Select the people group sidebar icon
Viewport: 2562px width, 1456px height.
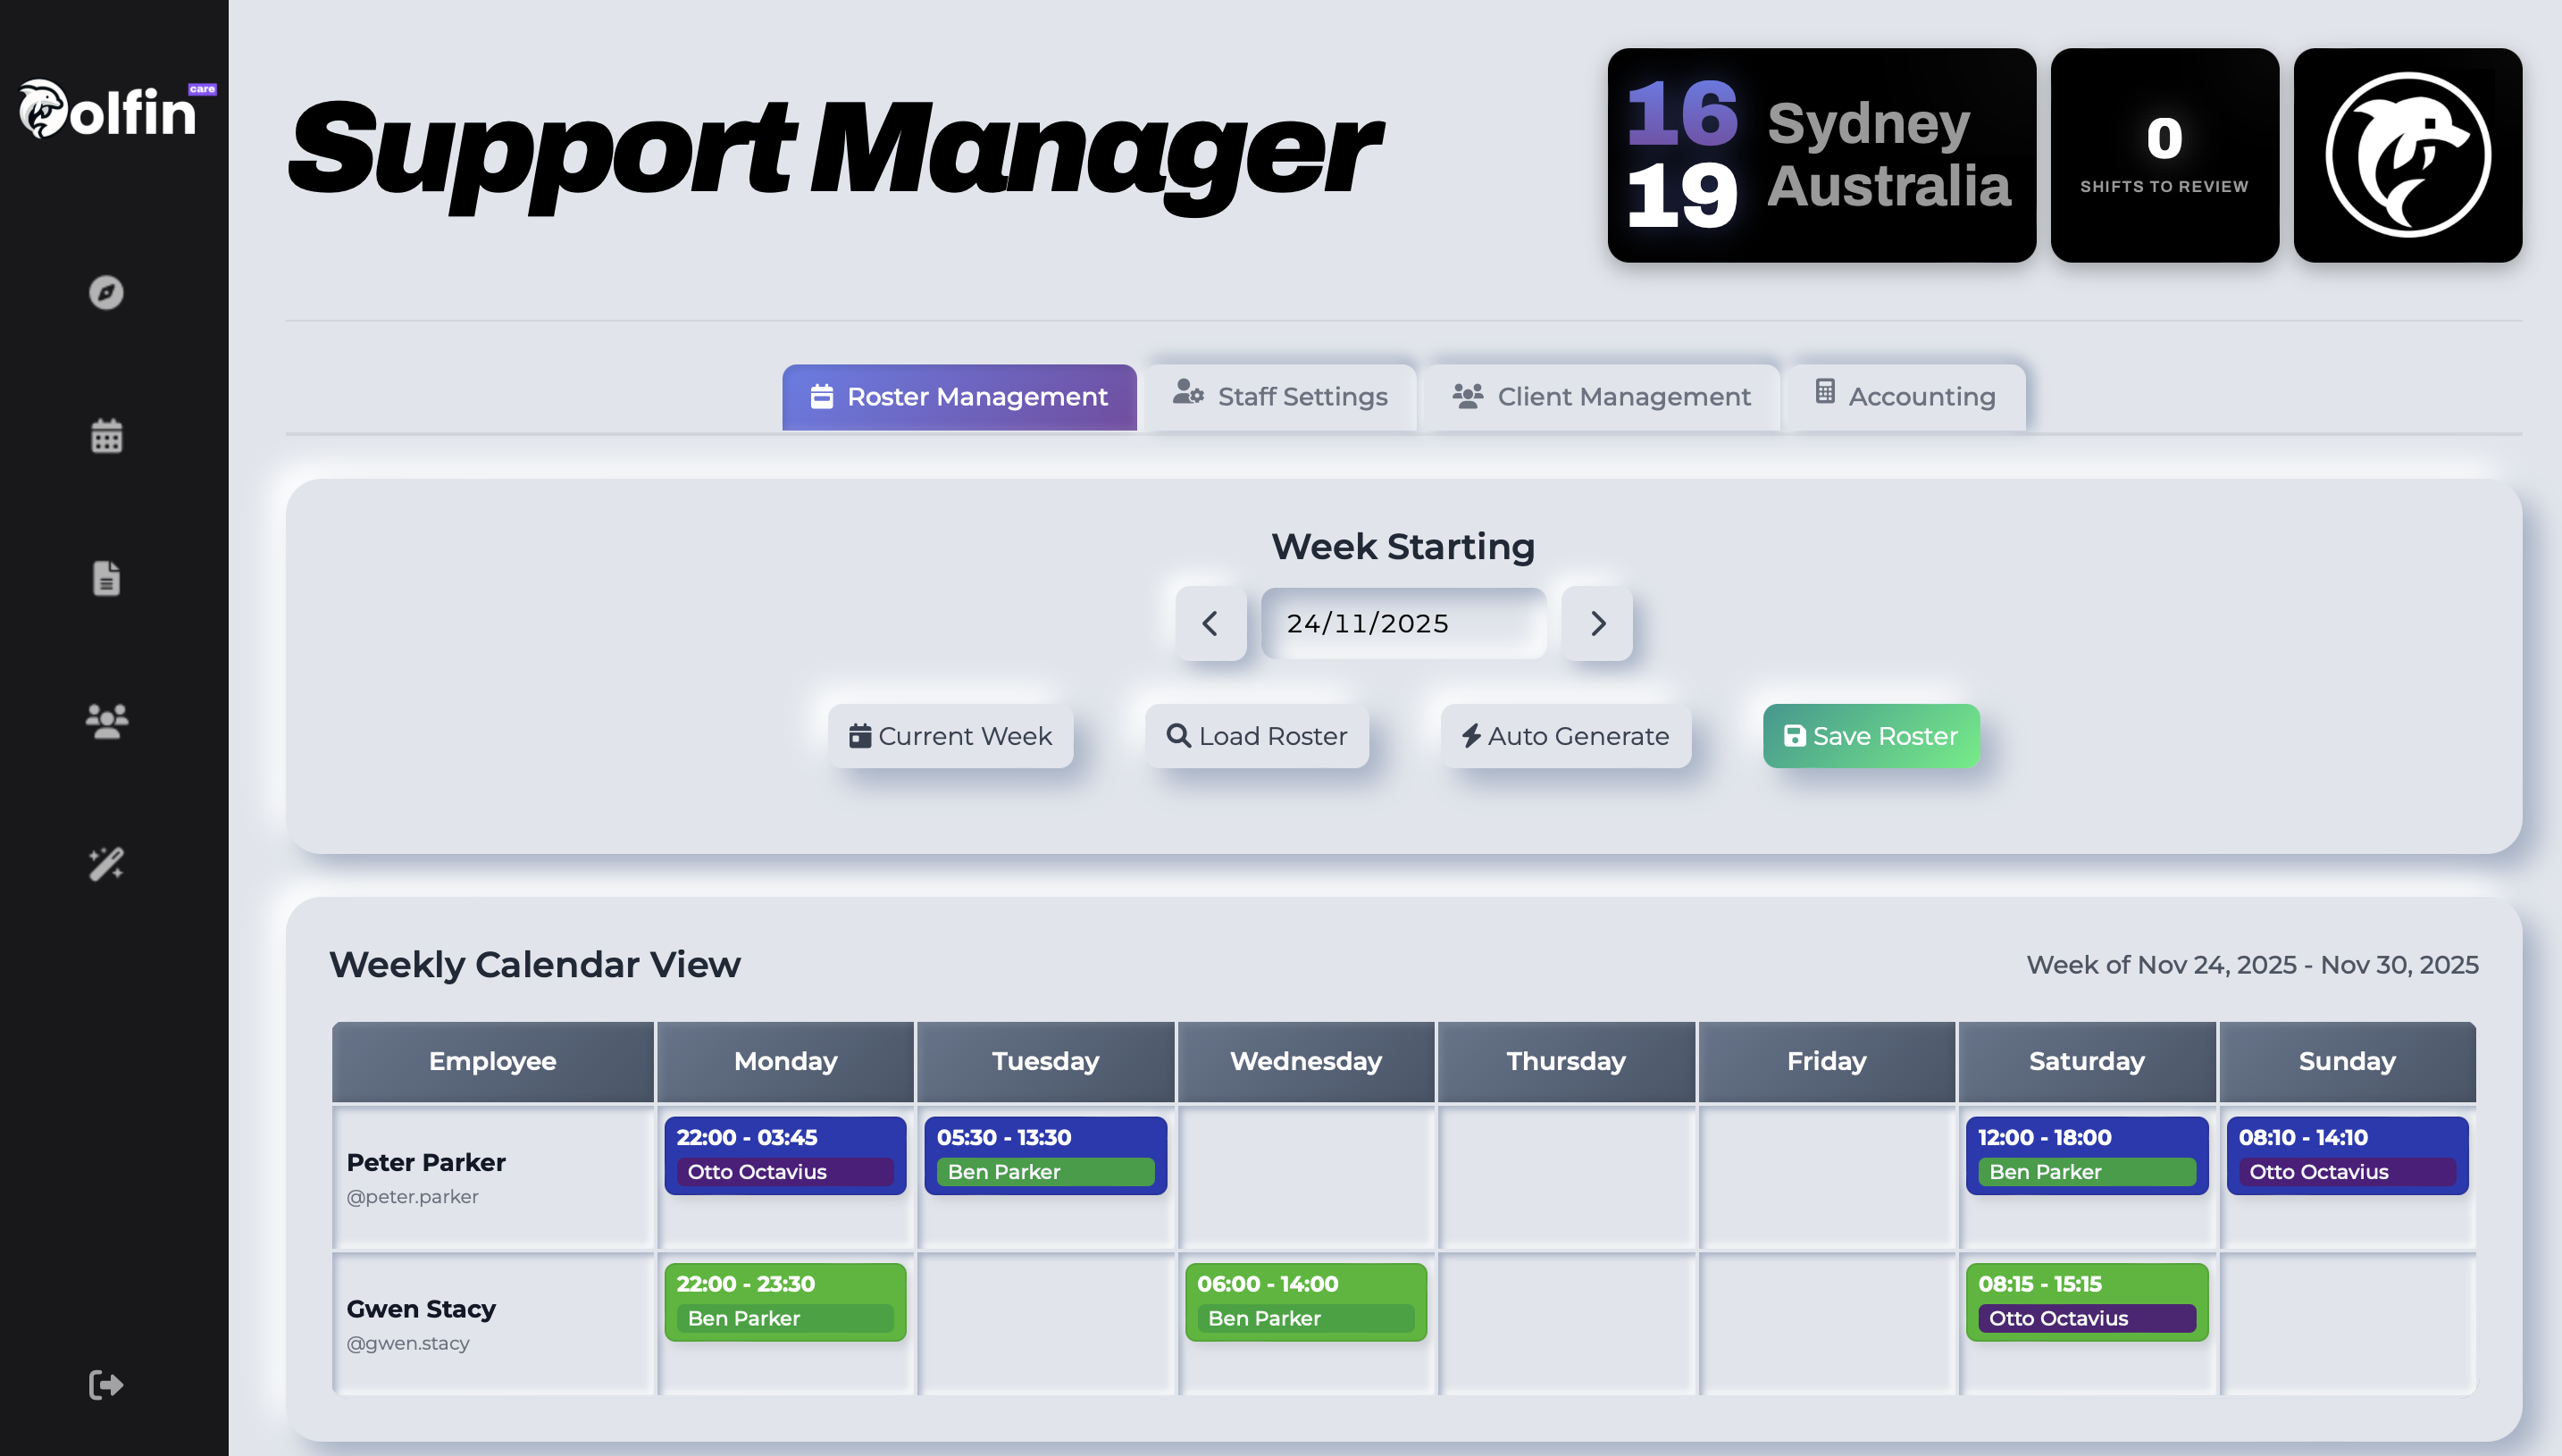point(106,721)
